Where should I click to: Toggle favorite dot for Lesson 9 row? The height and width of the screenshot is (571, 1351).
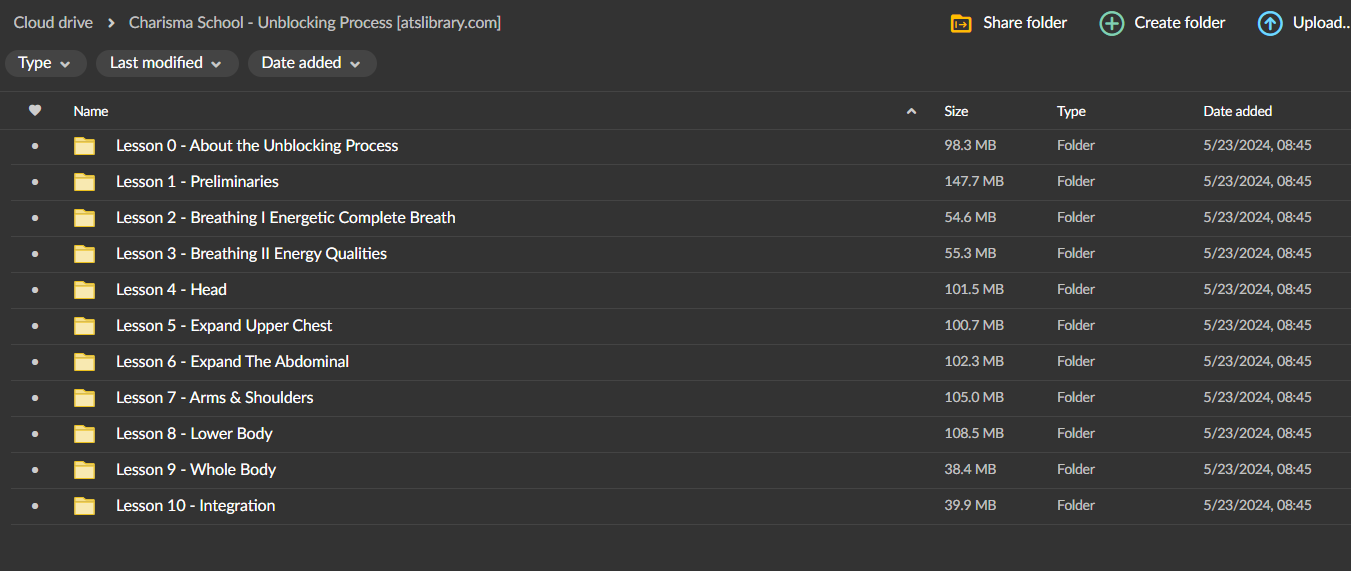35,470
